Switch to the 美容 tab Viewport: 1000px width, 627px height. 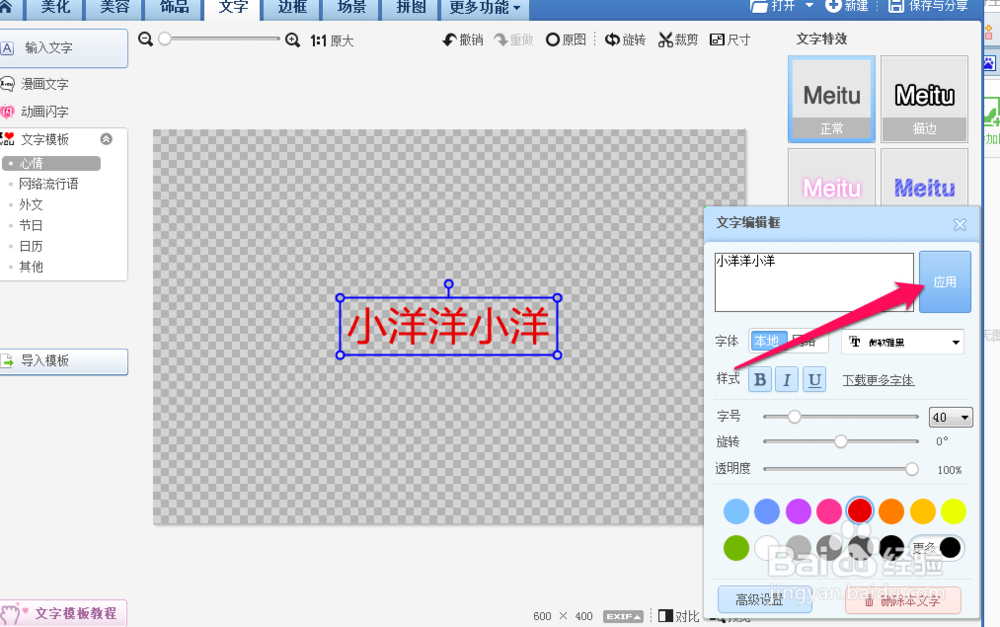pos(113,8)
